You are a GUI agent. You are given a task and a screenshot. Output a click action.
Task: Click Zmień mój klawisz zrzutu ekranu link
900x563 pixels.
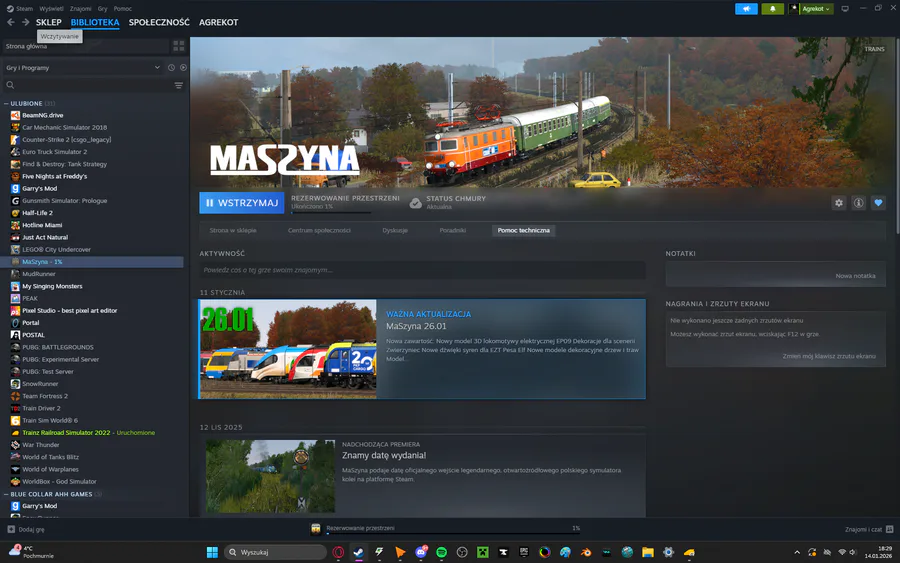(x=829, y=356)
